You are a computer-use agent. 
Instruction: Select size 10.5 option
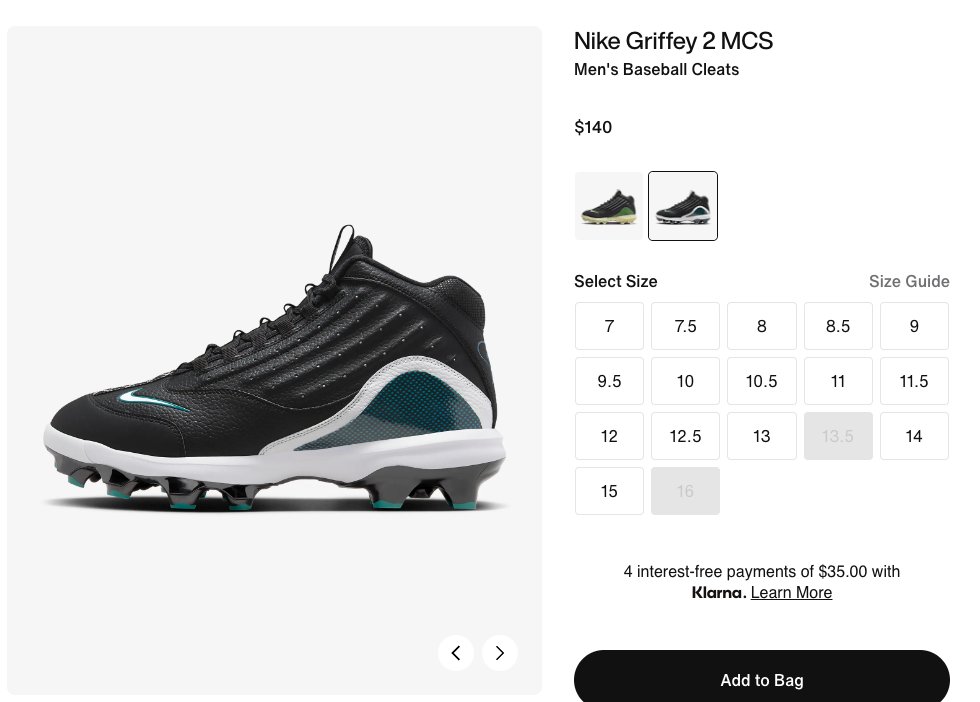coord(762,381)
